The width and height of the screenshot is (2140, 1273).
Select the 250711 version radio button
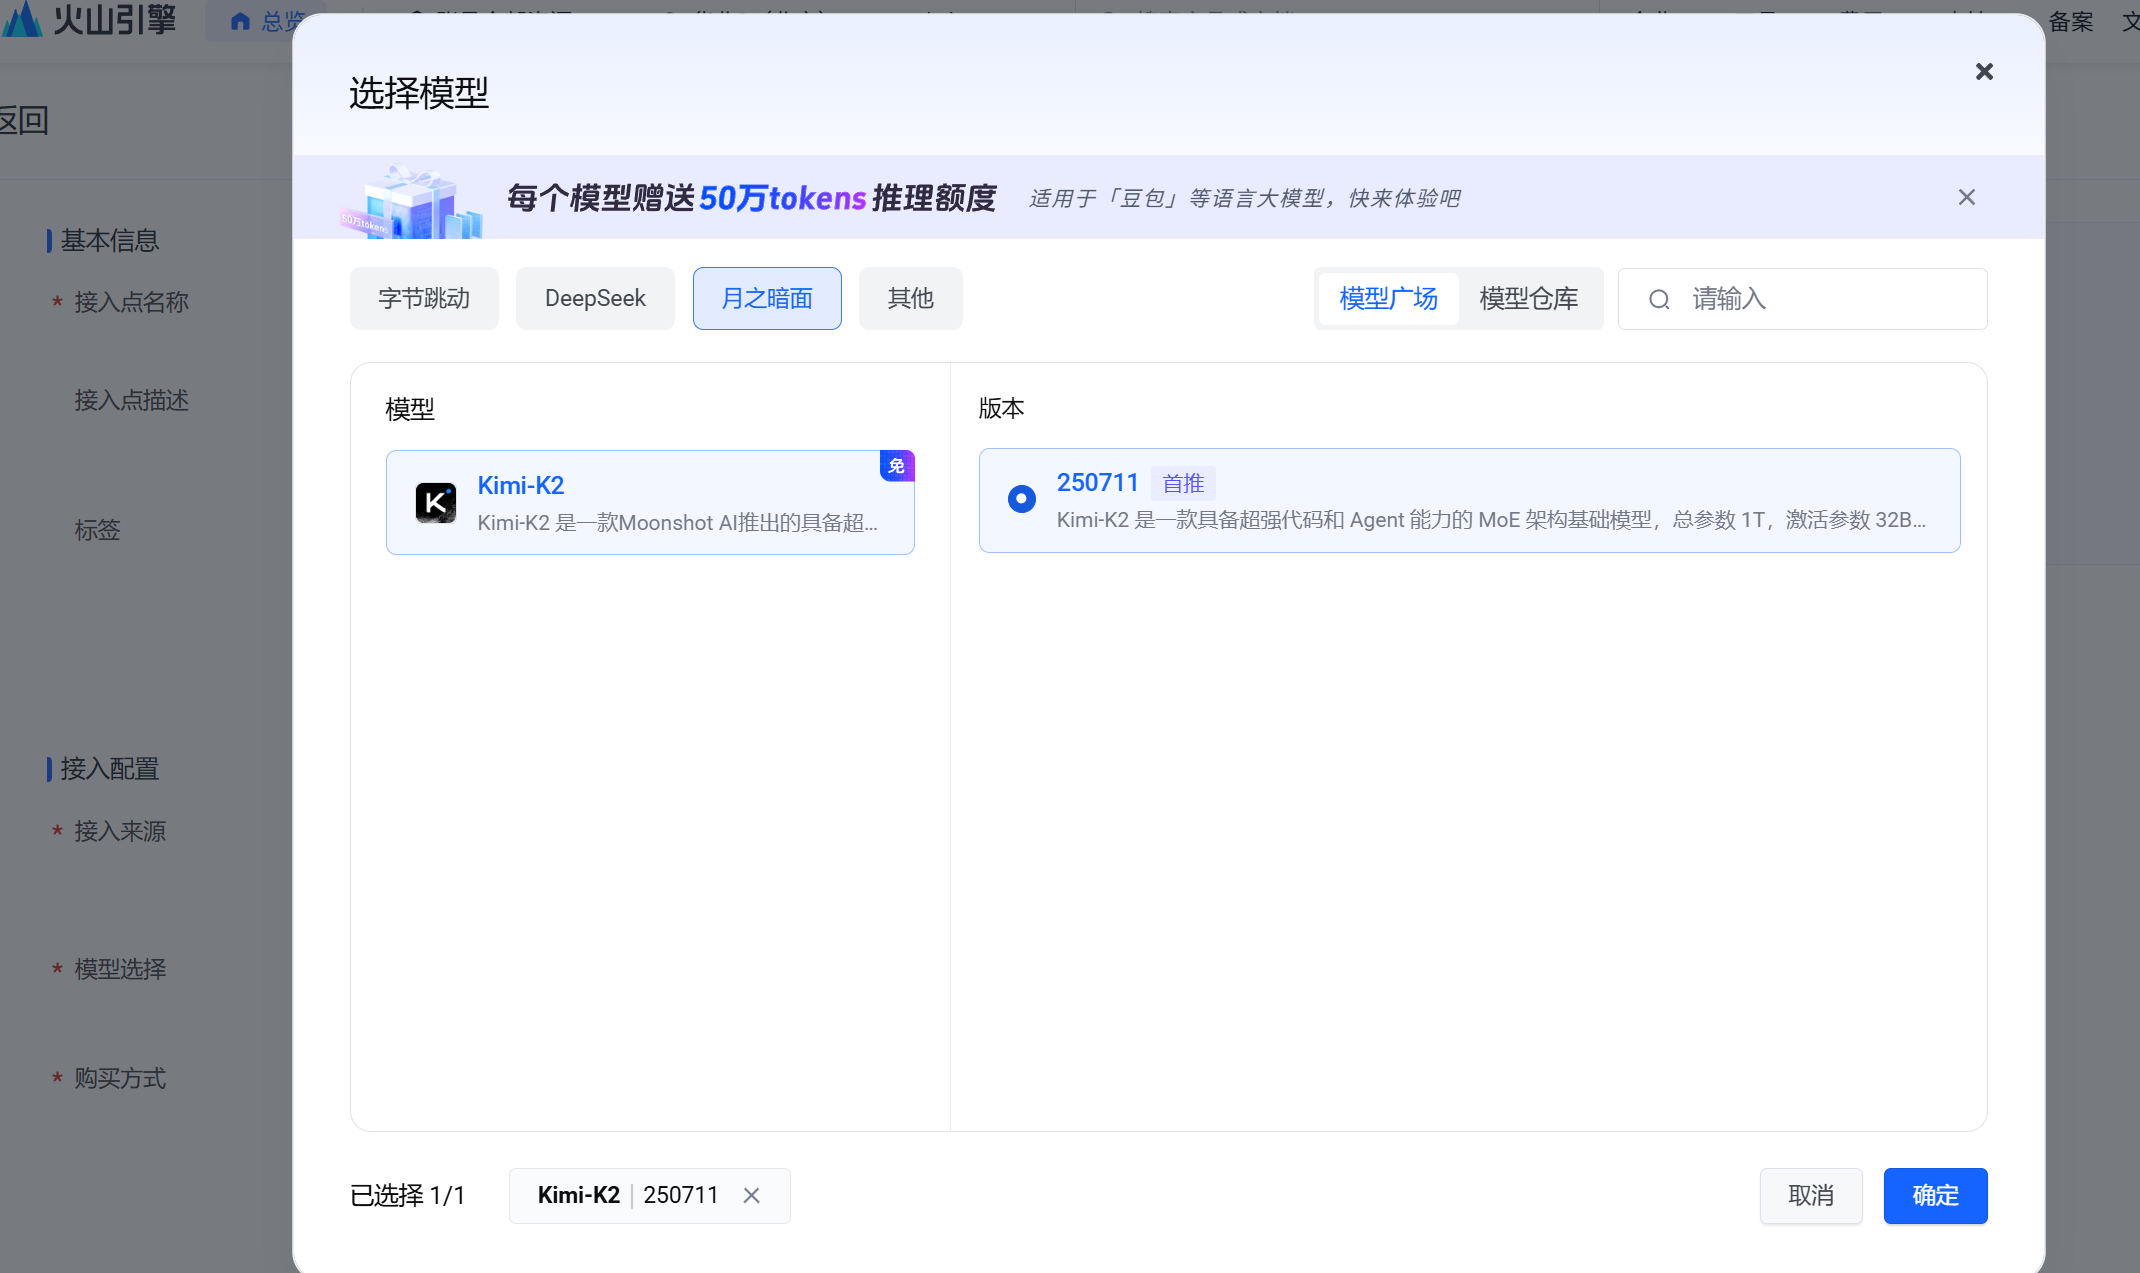(1021, 498)
